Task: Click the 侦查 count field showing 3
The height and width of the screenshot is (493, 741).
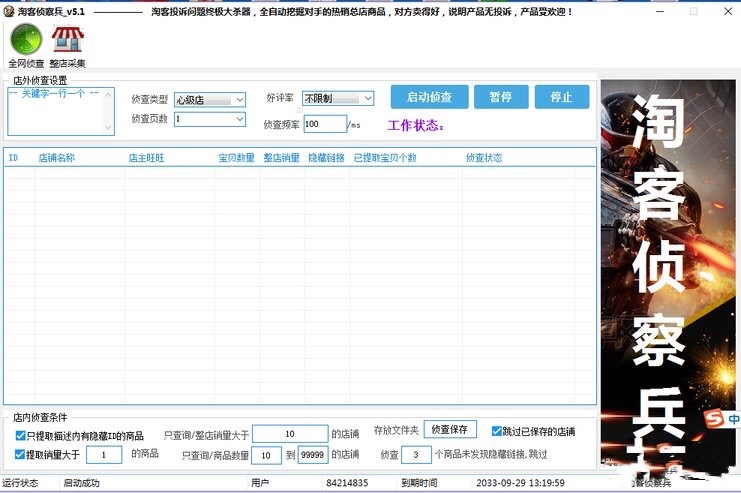Action: [x=416, y=455]
